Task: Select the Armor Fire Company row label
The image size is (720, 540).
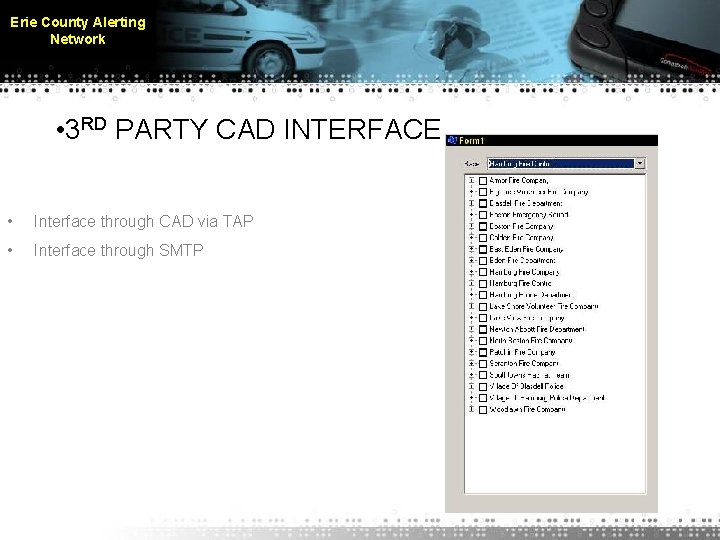Action: pyautogui.click(x=519, y=180)
